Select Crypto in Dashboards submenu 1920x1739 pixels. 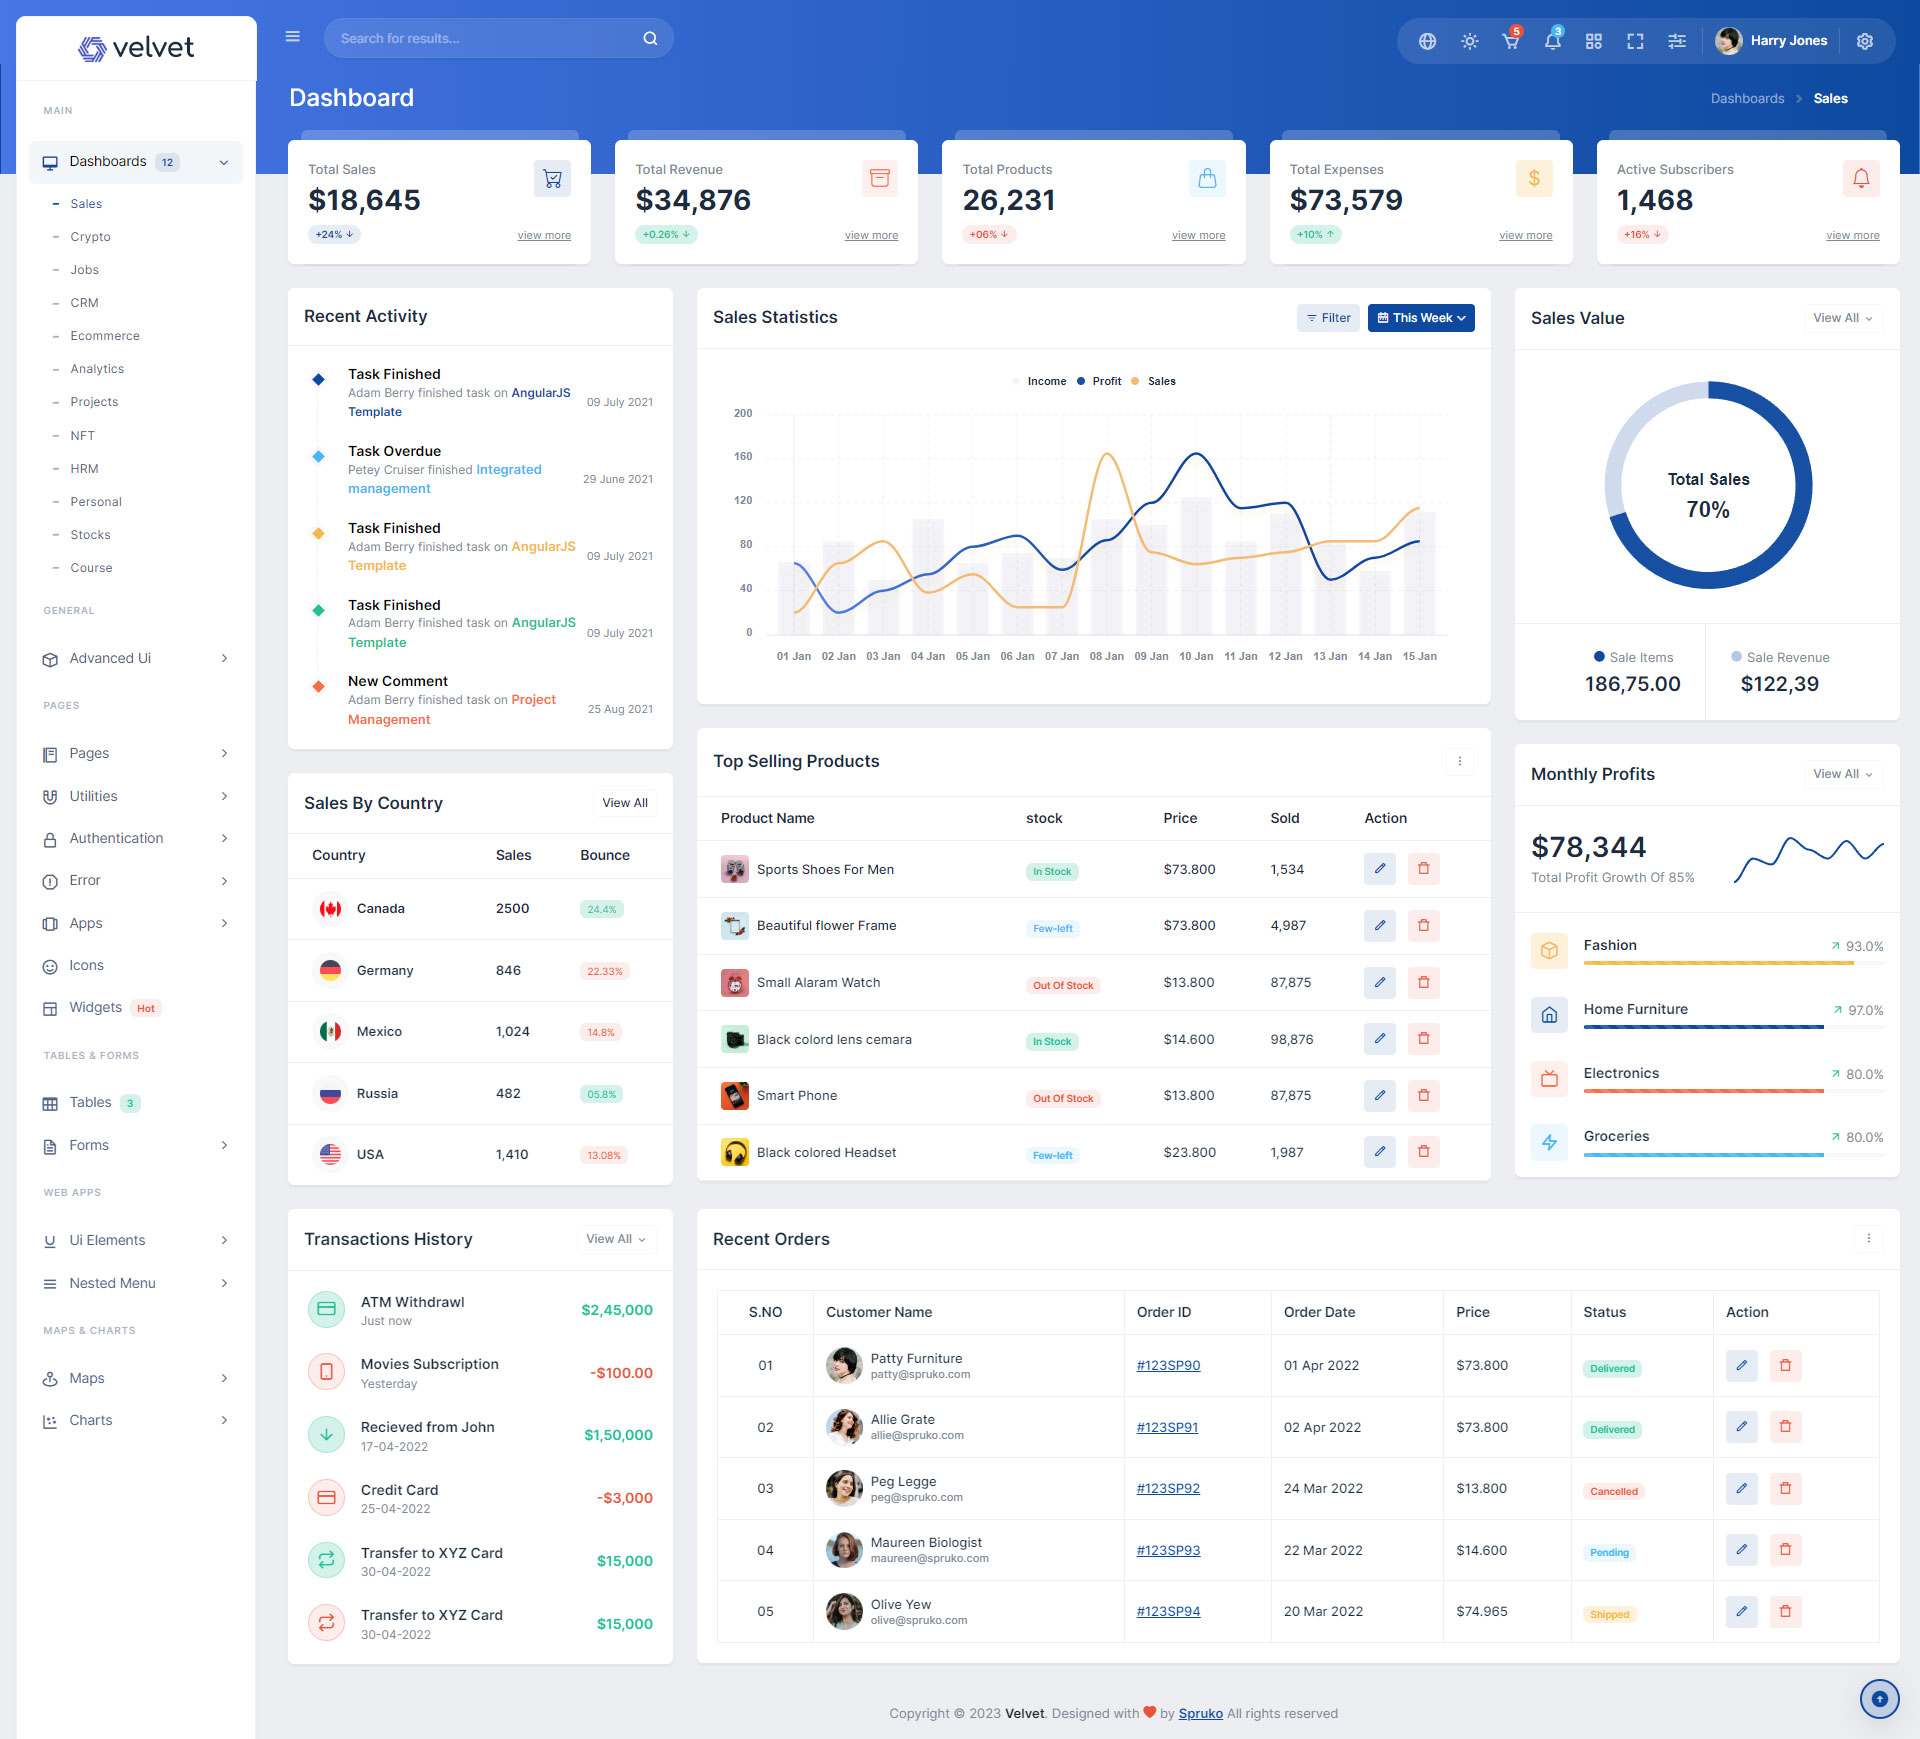(x=90, y=237)
